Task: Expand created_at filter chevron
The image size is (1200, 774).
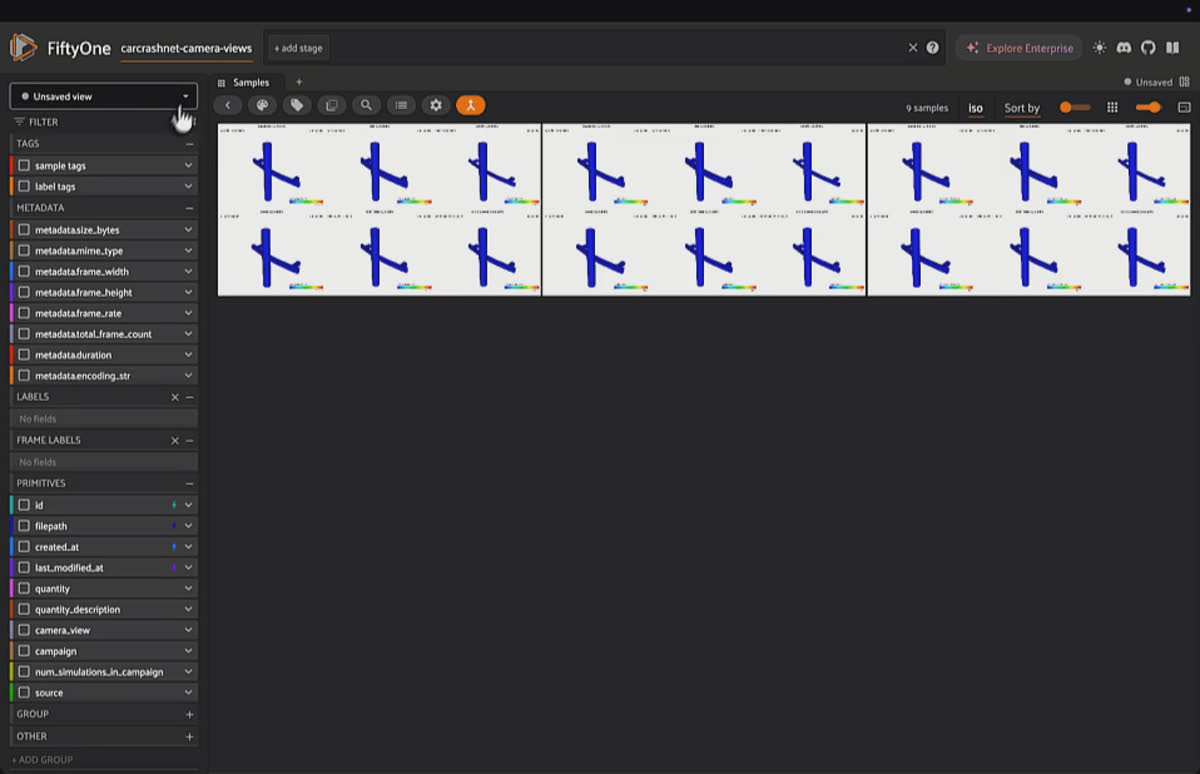Action: coord(188,547)
